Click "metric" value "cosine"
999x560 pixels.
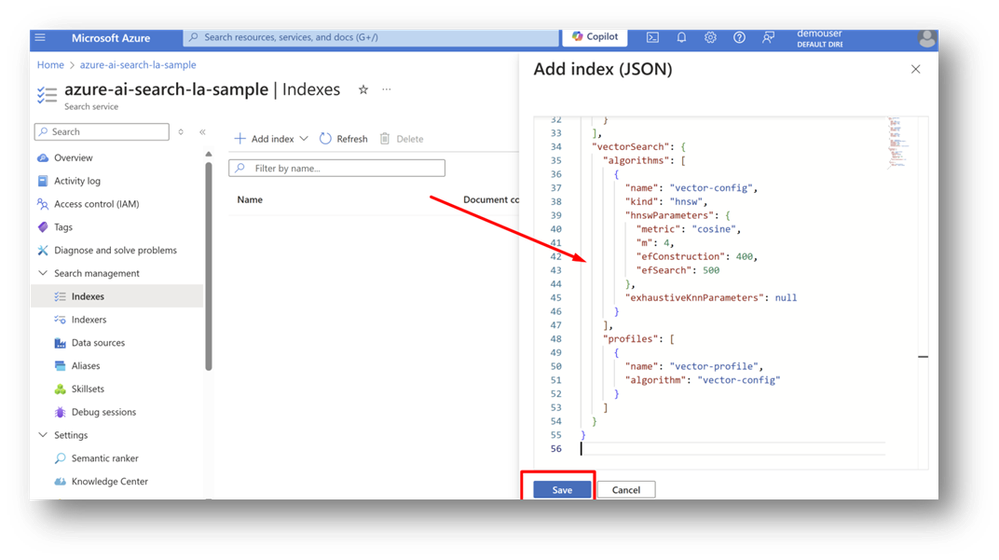714,229
